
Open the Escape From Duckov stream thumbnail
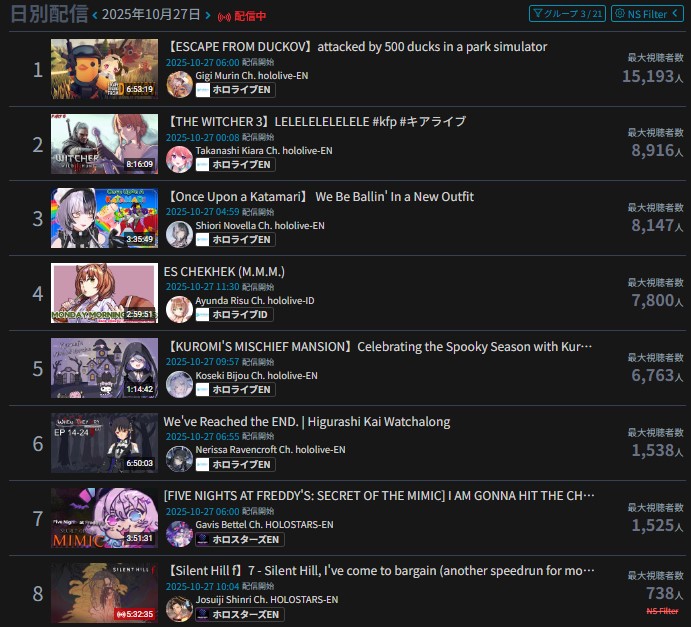tap(104, 69)
